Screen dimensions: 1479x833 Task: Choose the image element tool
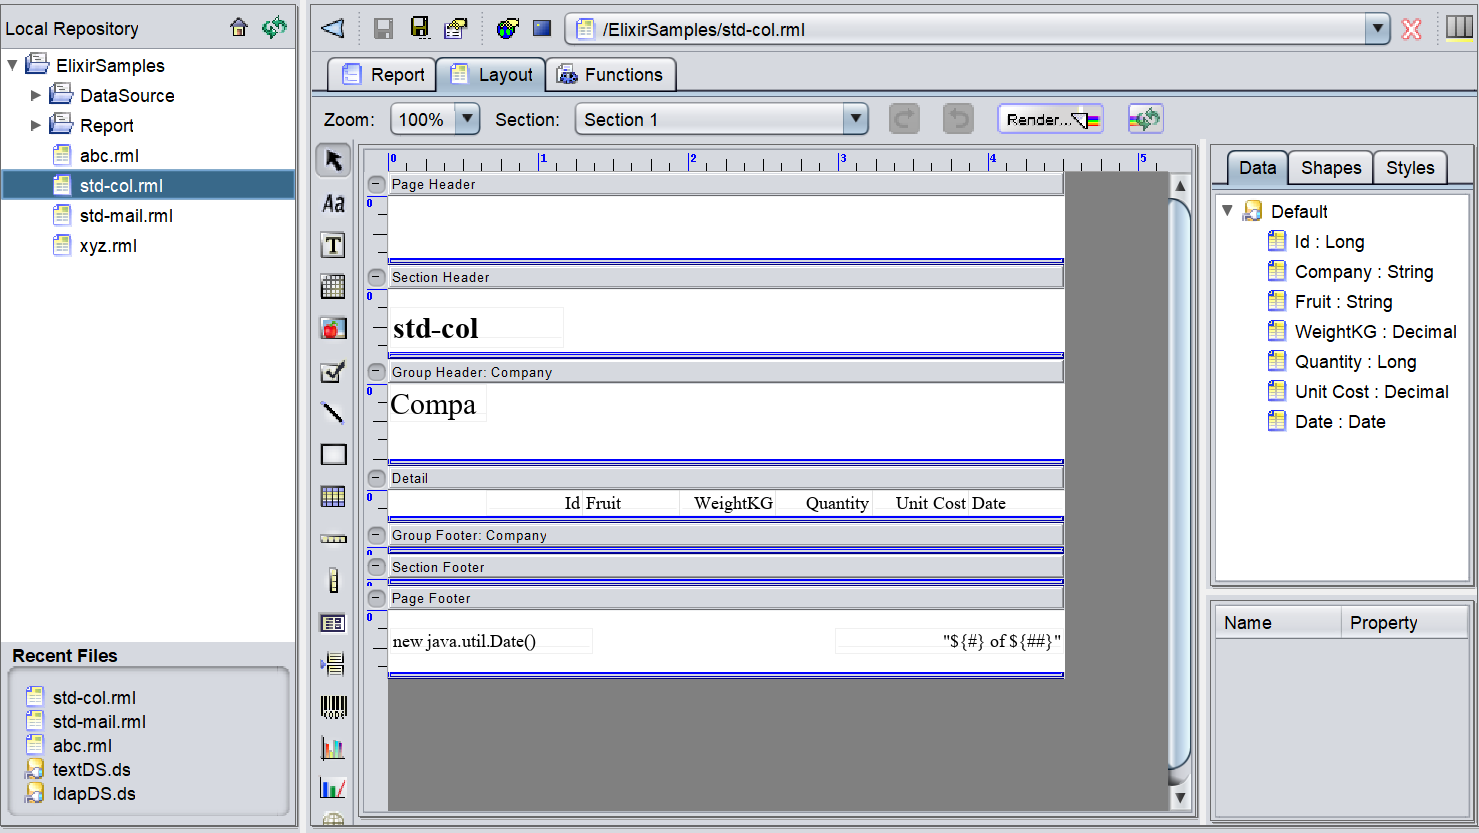point(333,328)
